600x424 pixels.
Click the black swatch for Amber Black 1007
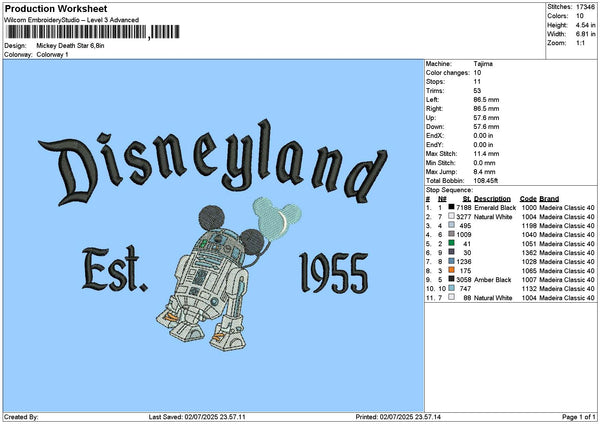pos(452,279)
